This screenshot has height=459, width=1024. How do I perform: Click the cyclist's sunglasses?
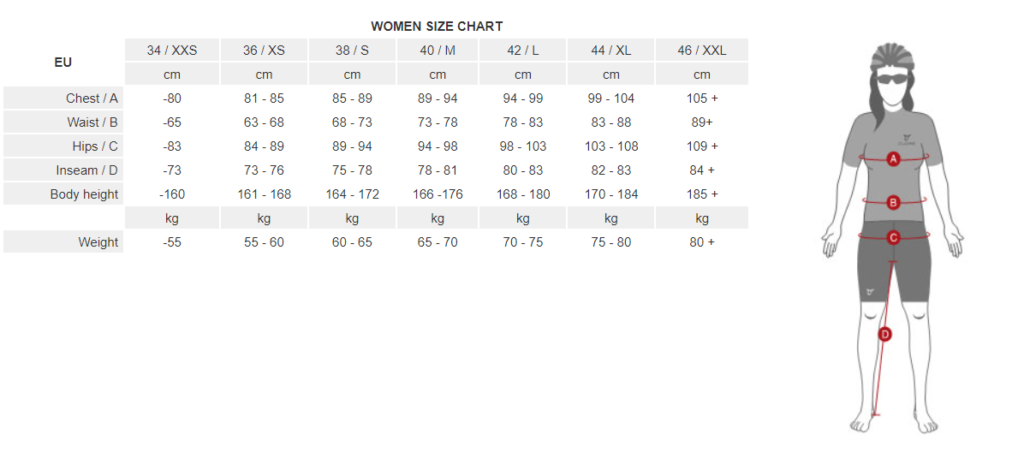[x=893, y=80]
